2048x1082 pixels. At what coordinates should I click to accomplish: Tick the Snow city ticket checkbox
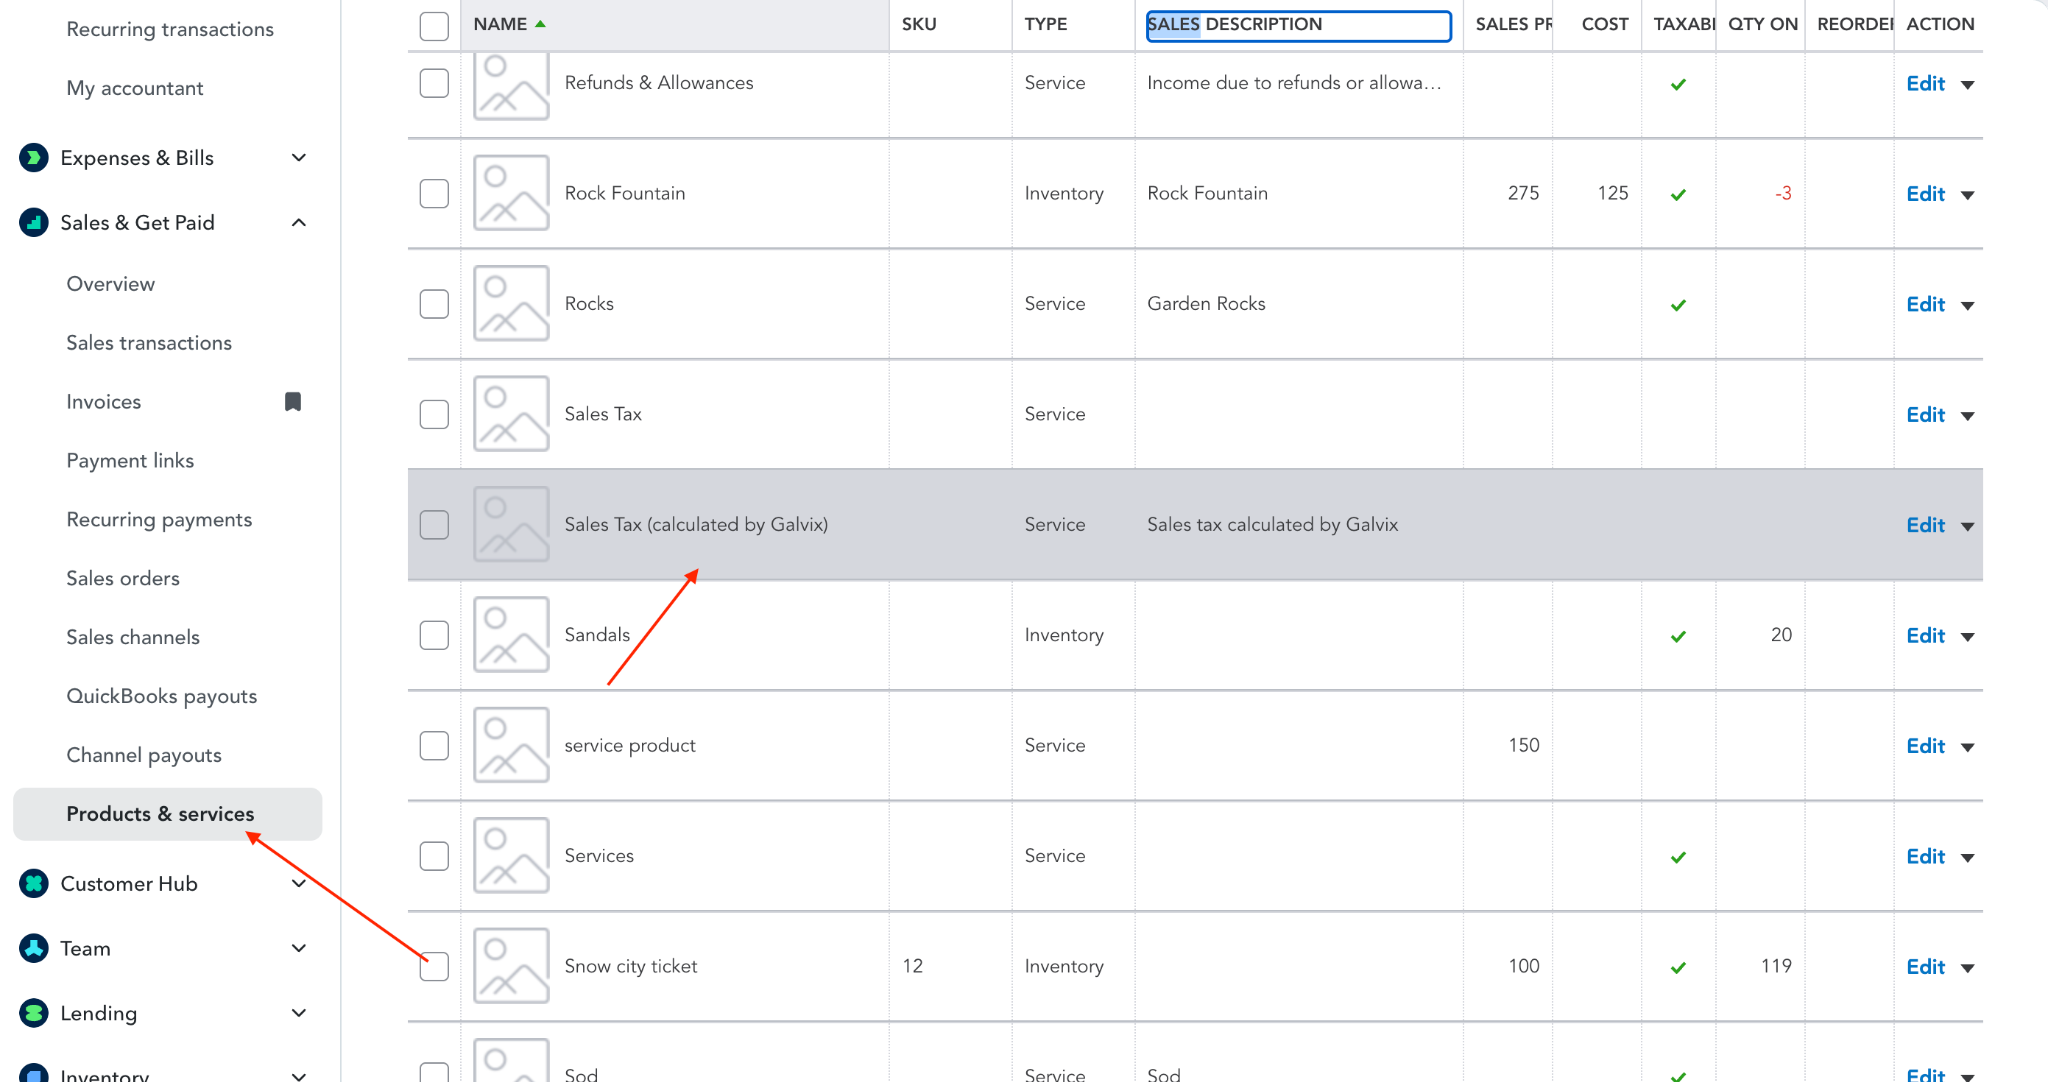pos(434,966)
